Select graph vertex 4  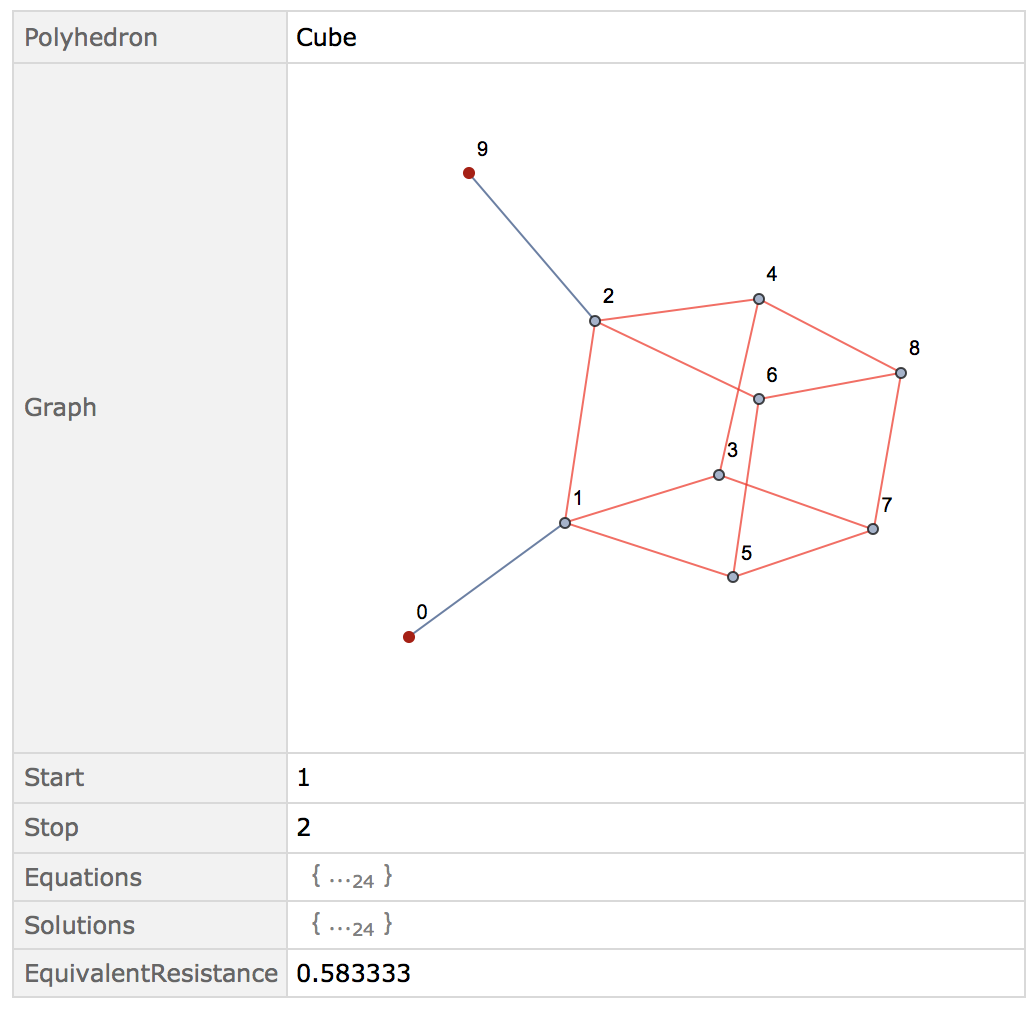point(759,299)
